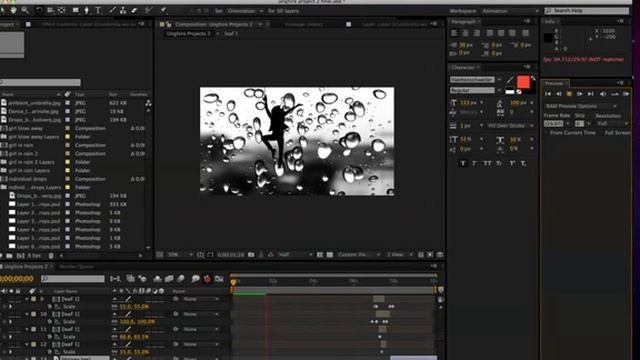Viewport: 640px width, 360px height.
Task: Switch to the Character panel tab
Action: point(463,67)
